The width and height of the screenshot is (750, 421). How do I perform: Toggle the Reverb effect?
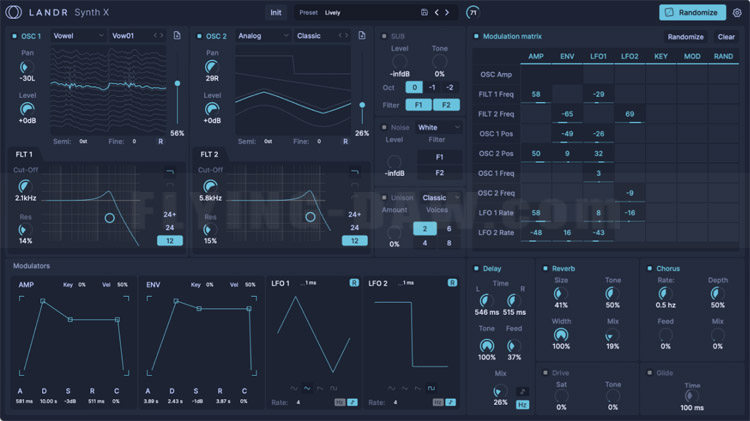(545, 268)
